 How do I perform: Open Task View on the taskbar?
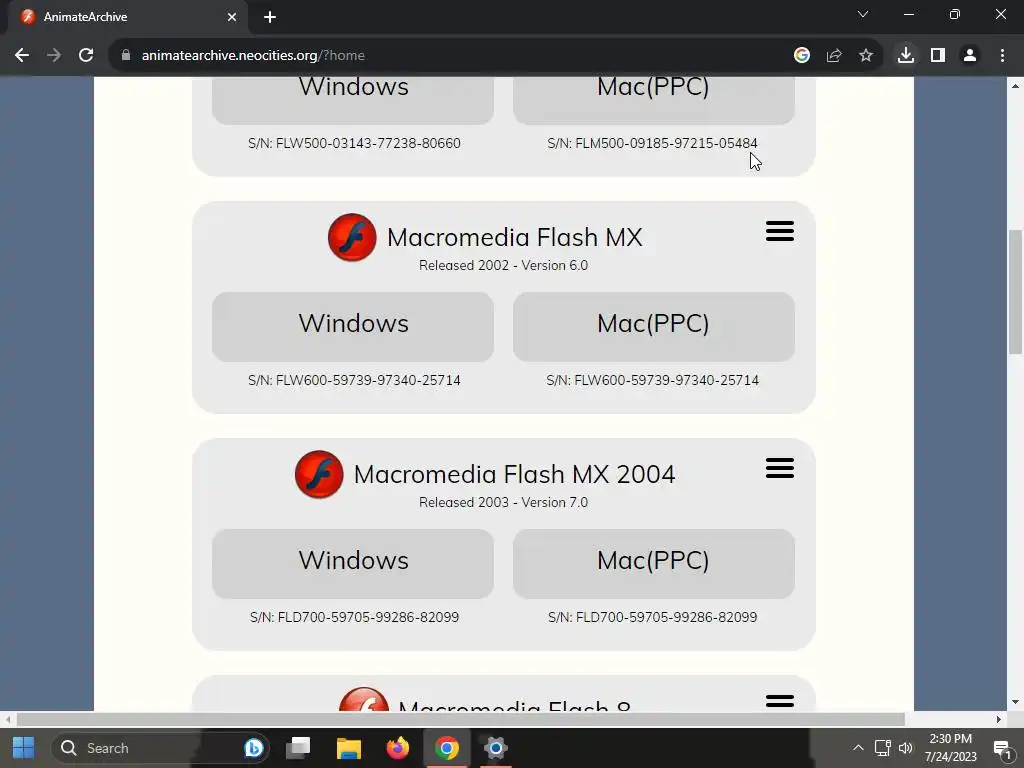click(x=299, y=748)
